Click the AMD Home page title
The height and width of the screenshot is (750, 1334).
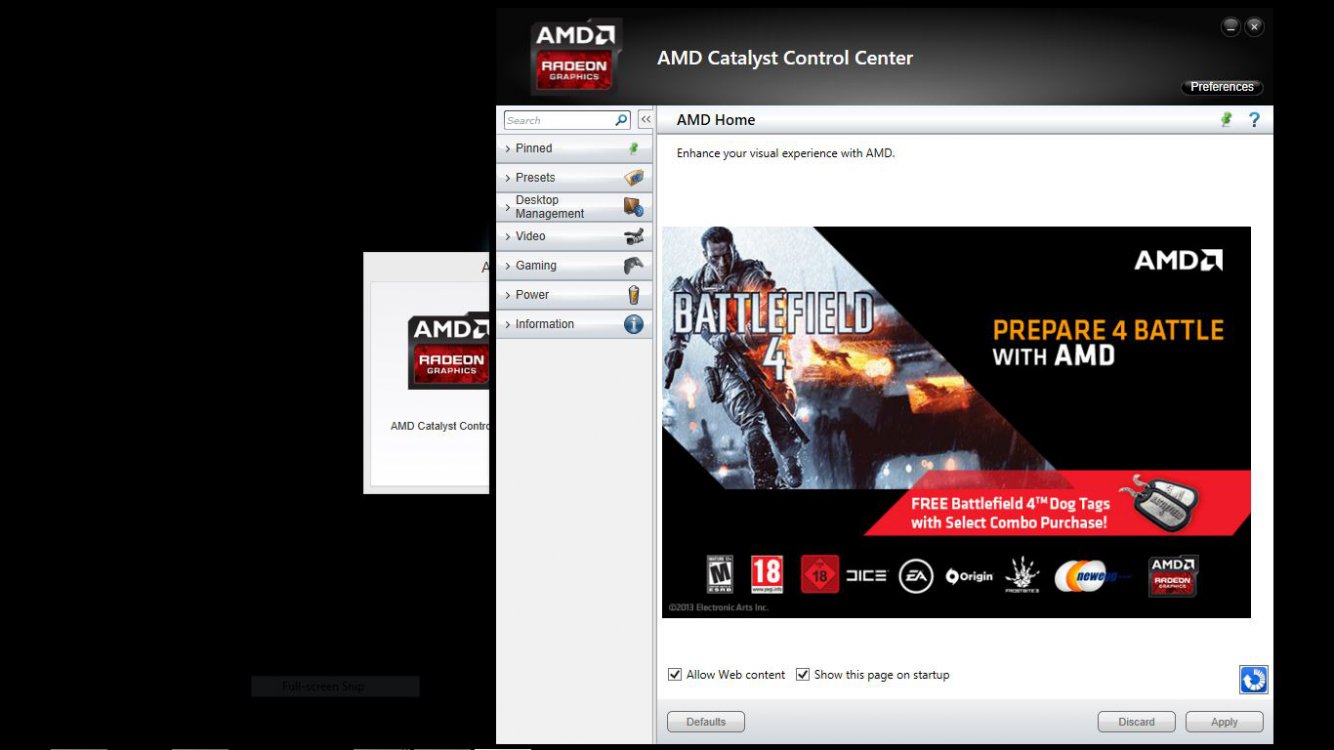pyautogui.click(x=716, y=120)
